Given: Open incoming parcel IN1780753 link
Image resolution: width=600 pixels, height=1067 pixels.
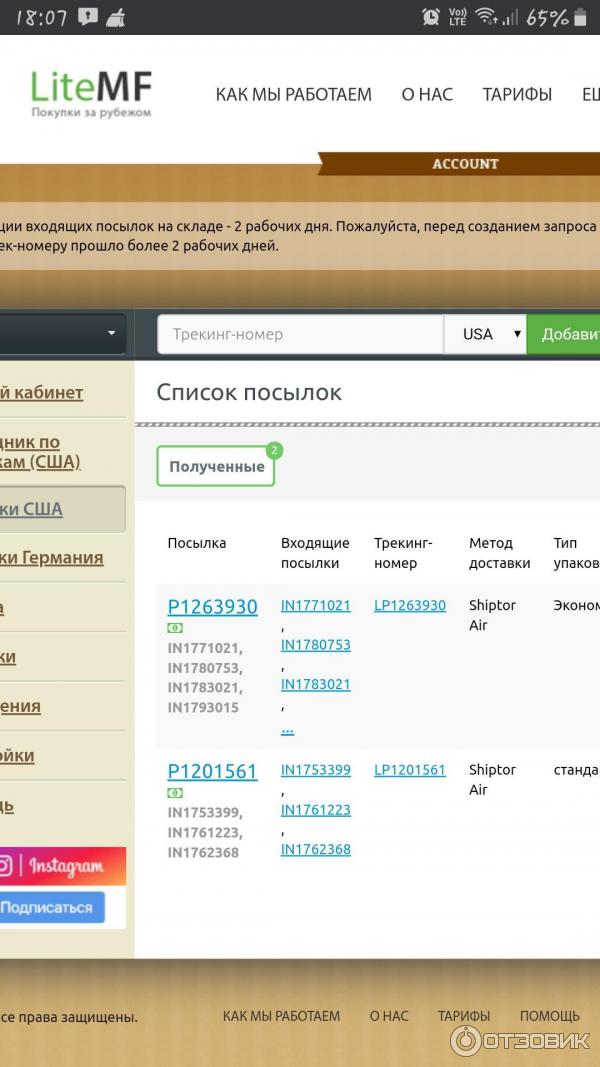Looking at the screenshot, I should 315,645.
